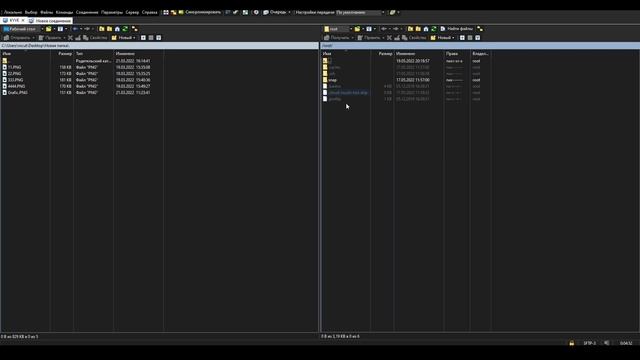Image resolution: width=640 pixels, height=360 pixels.
Task: Go to local root directory icon
Action: pyautogui.click(x=109, y=29)
